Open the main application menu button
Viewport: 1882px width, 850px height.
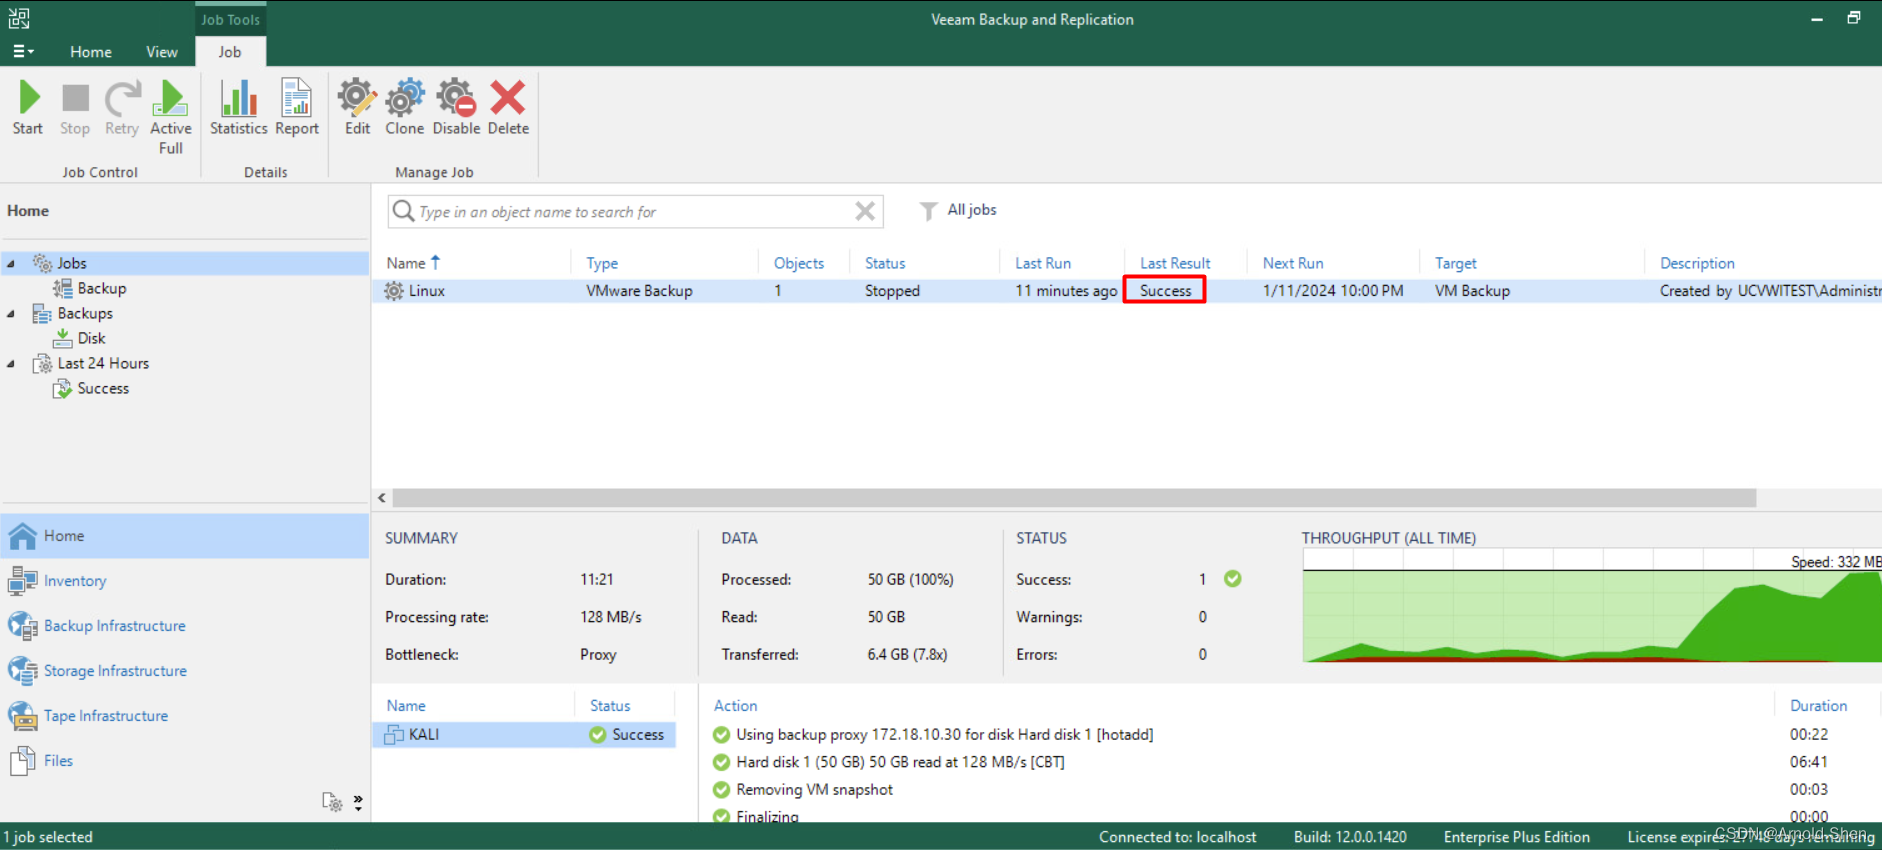[x=23, y=52]
